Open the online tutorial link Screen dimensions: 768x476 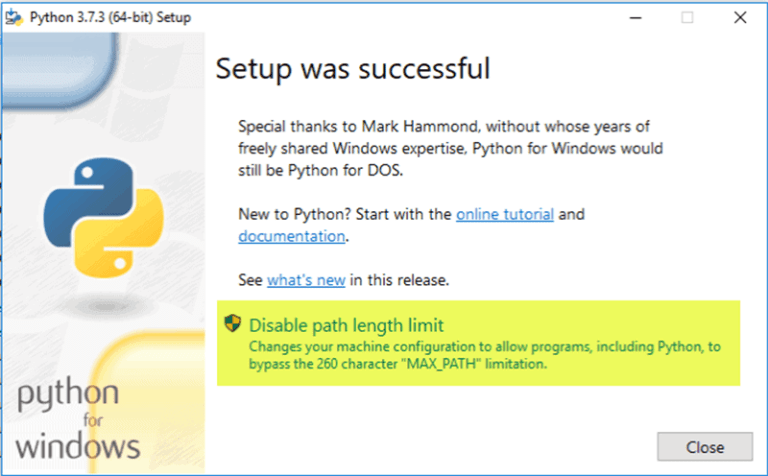pyautogui.click(x=505, y=214)
